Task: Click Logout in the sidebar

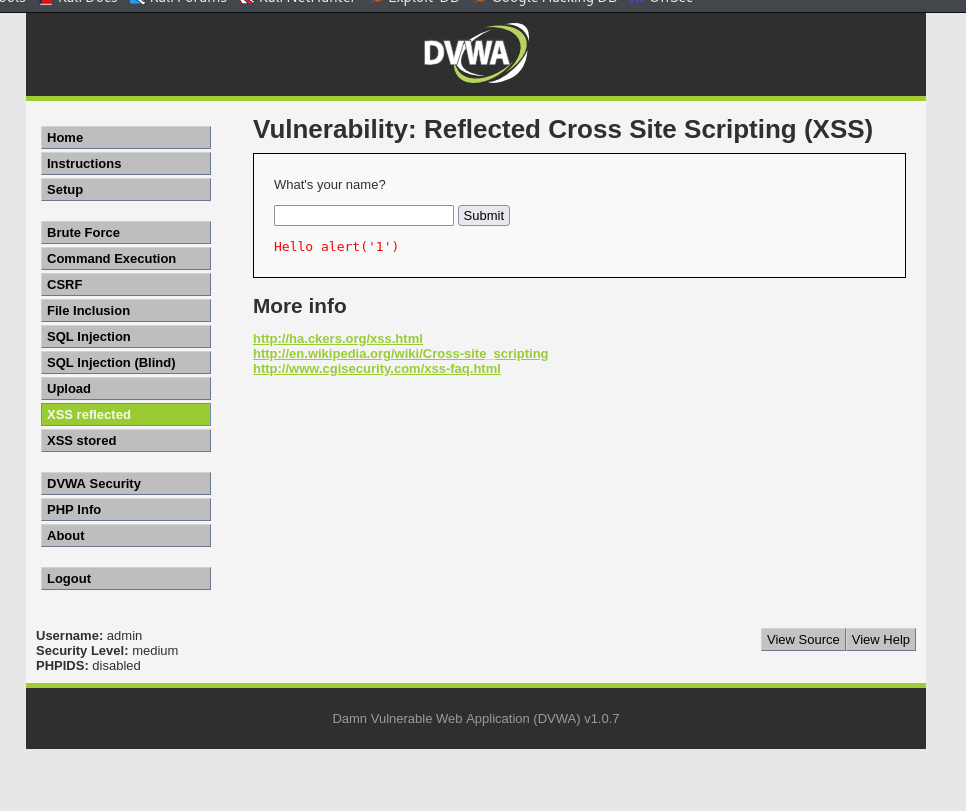Action: [126, 578]
